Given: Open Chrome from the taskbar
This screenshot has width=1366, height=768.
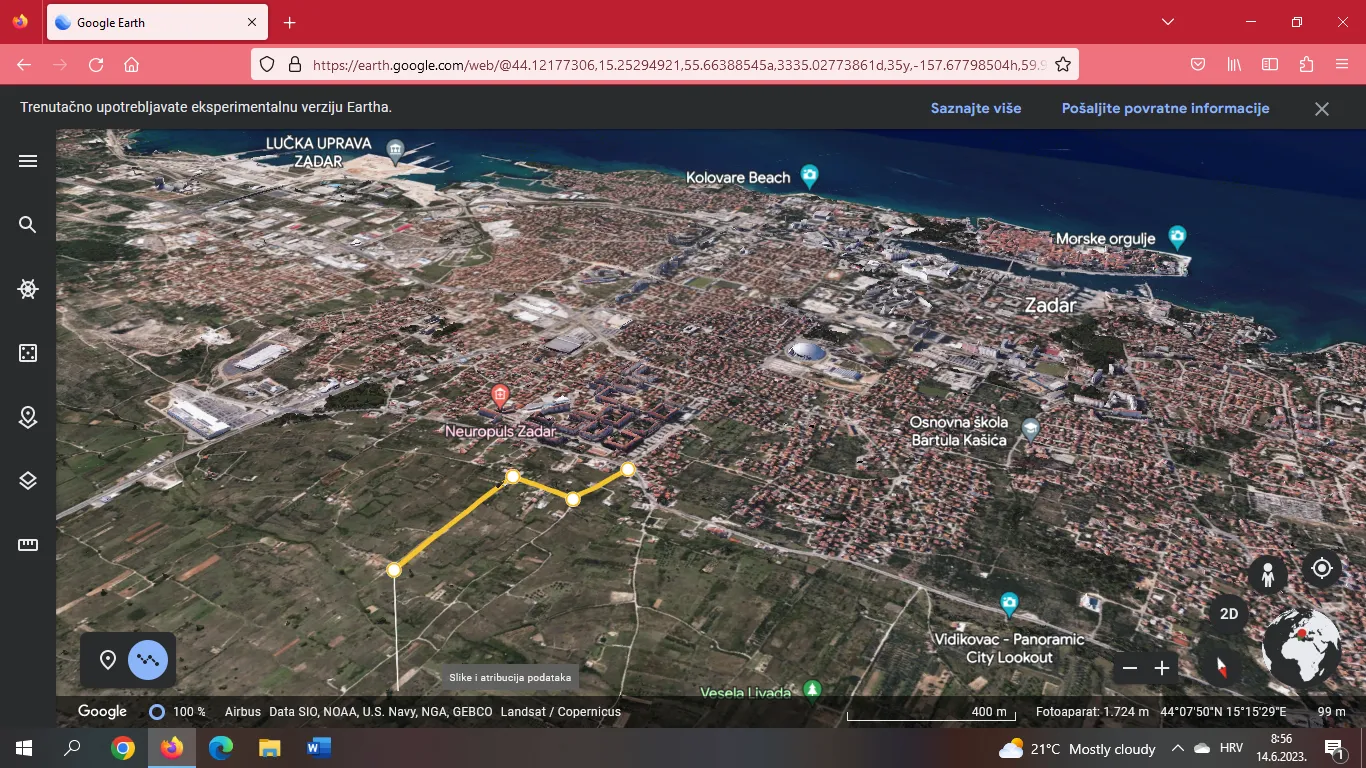Looking at the screenshot, I should coord(123,748).
